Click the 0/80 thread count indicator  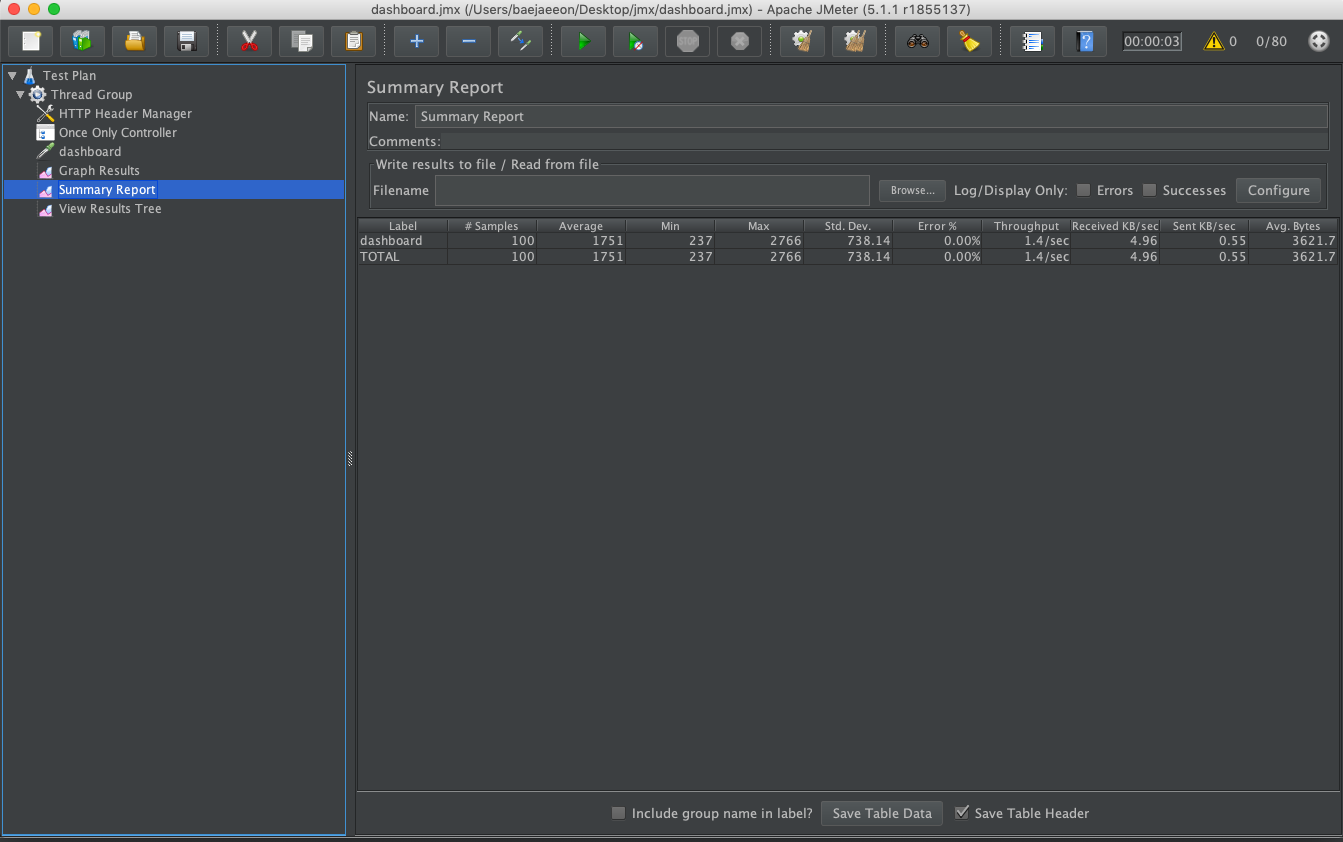1271,41
